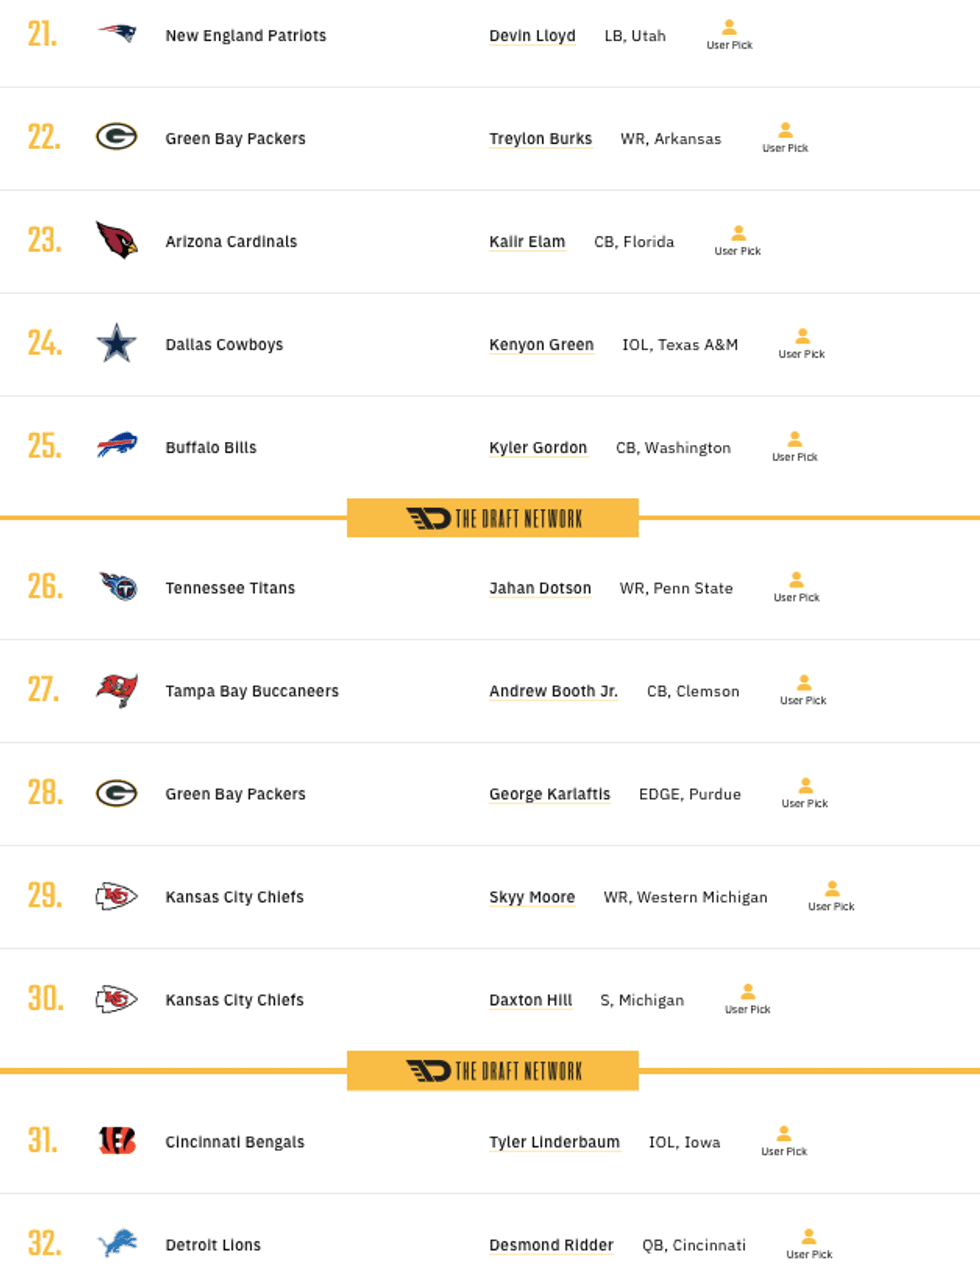Click The Draft Network banner between picks 25 and 26
980x1273 pixels.
tap(490, 517)
